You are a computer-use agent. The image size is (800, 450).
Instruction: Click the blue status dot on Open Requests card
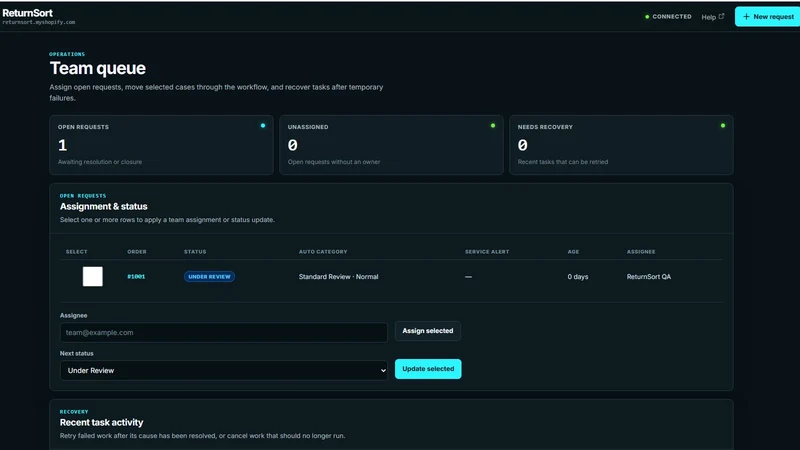(x=263, y=126)
